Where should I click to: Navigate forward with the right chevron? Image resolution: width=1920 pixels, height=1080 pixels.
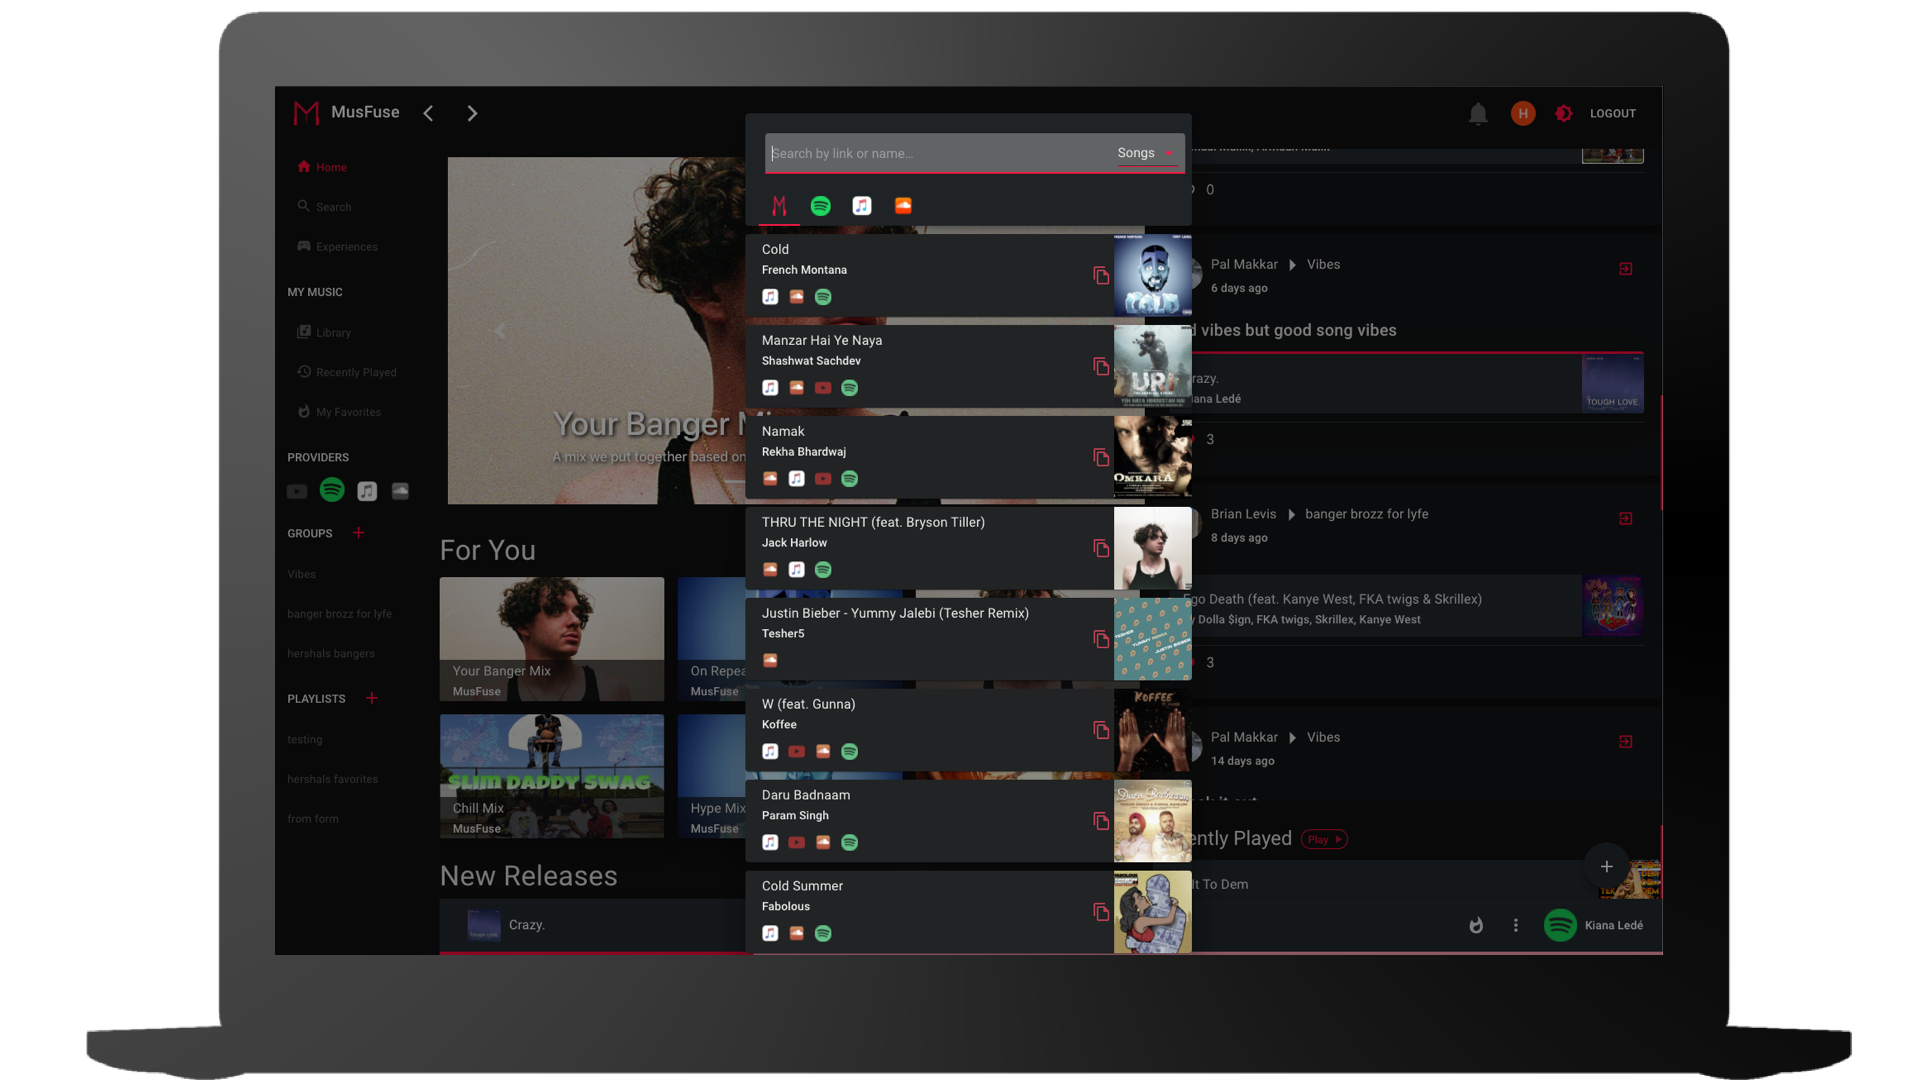(x=472, y=114)
